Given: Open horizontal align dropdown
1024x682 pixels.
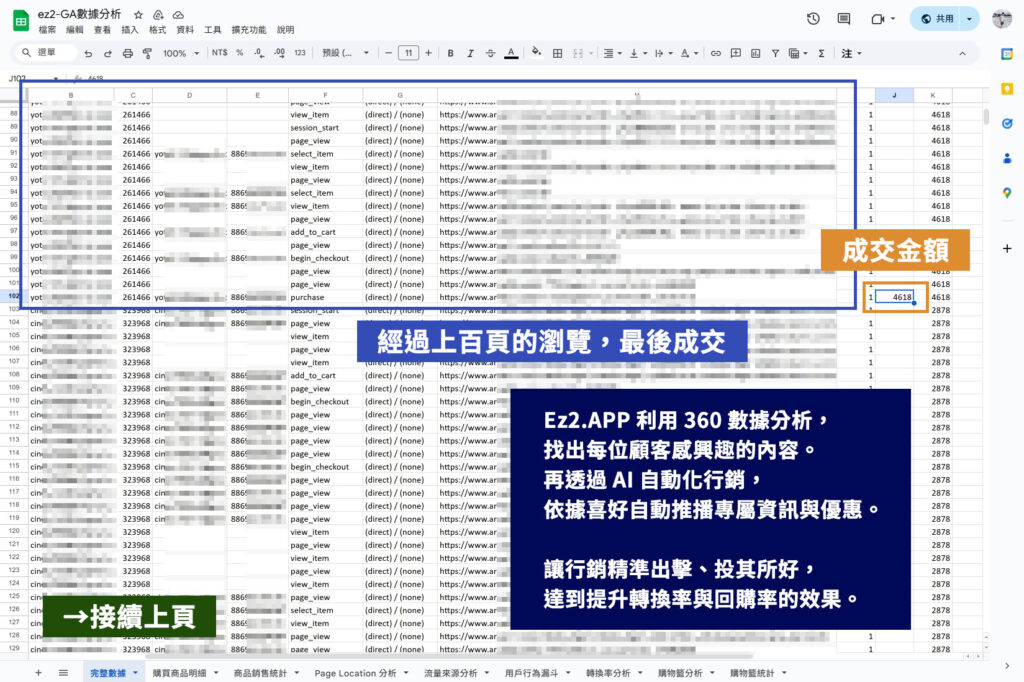Looking at the screenshot, I should (612, 54).
